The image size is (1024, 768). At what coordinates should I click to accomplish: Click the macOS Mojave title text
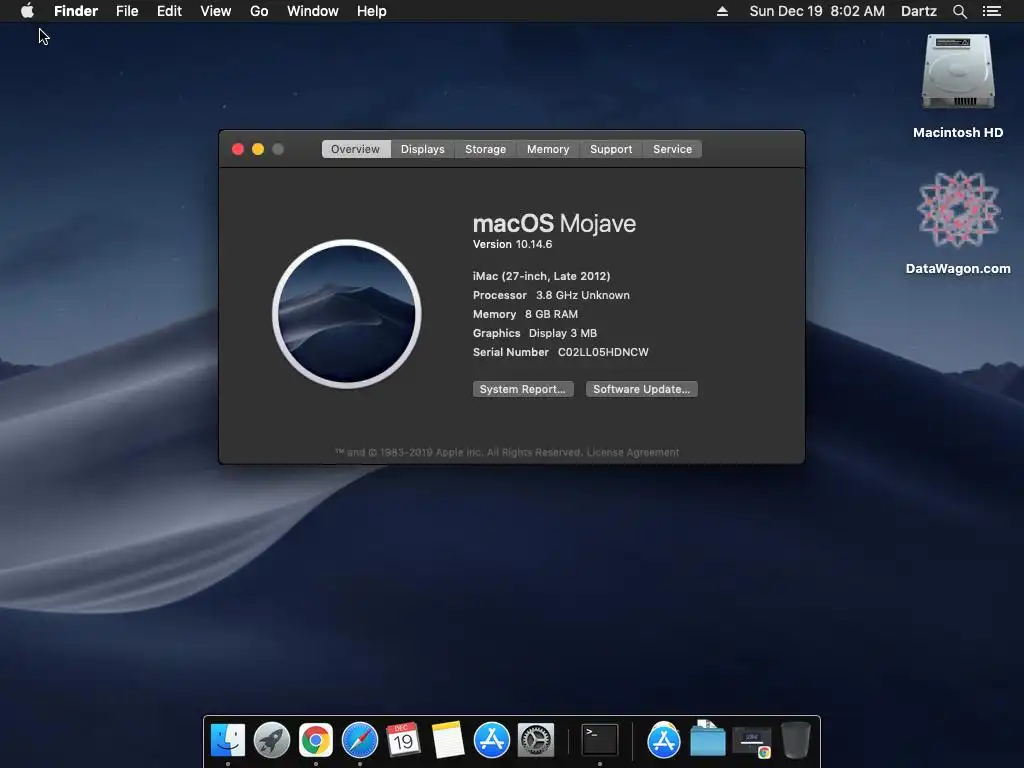tap(554, 223)
